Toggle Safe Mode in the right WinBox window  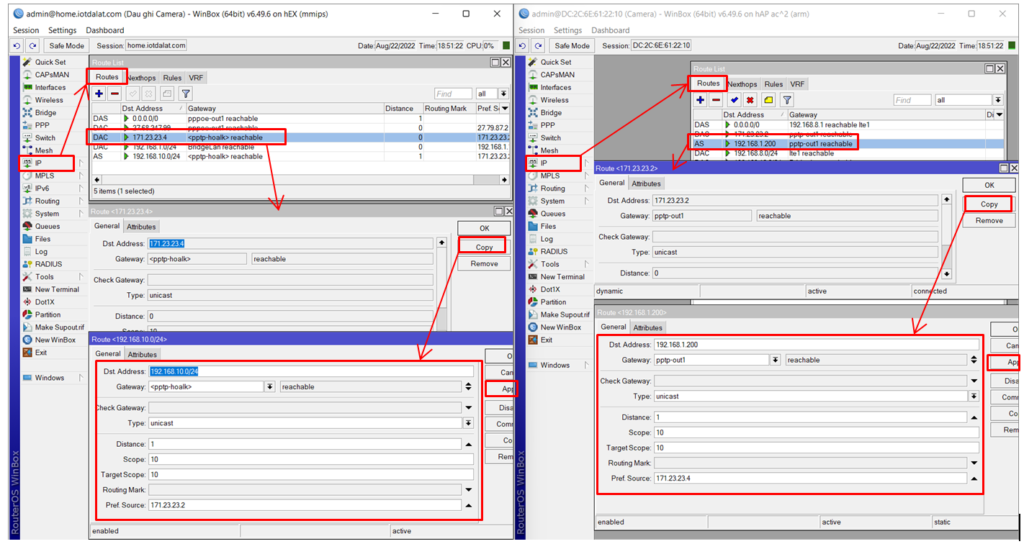(x=571, y=46)
